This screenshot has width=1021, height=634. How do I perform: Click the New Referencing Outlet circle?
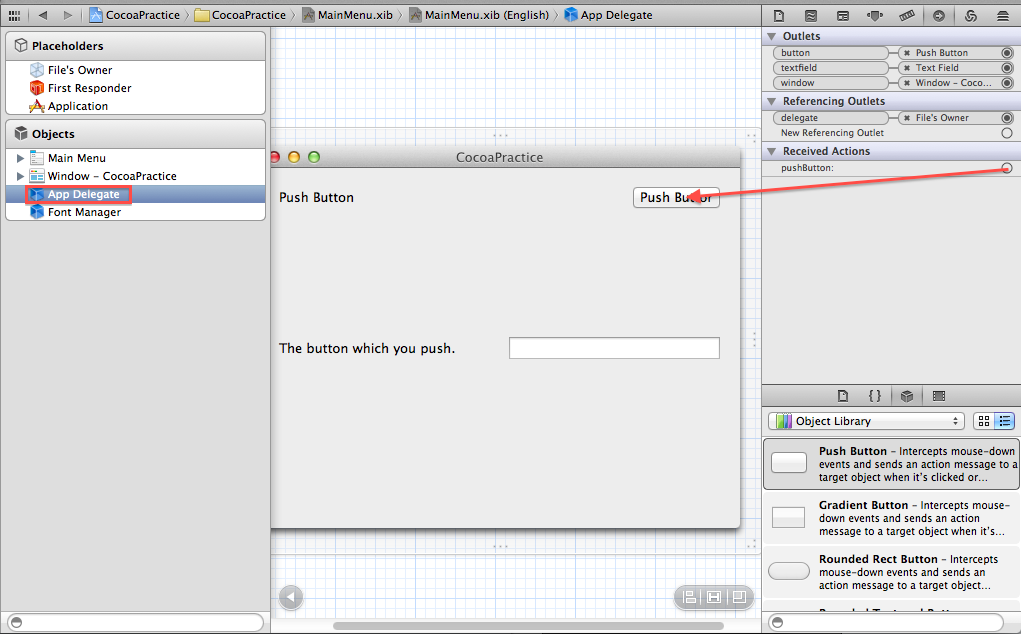click(x=1007, y=133)
